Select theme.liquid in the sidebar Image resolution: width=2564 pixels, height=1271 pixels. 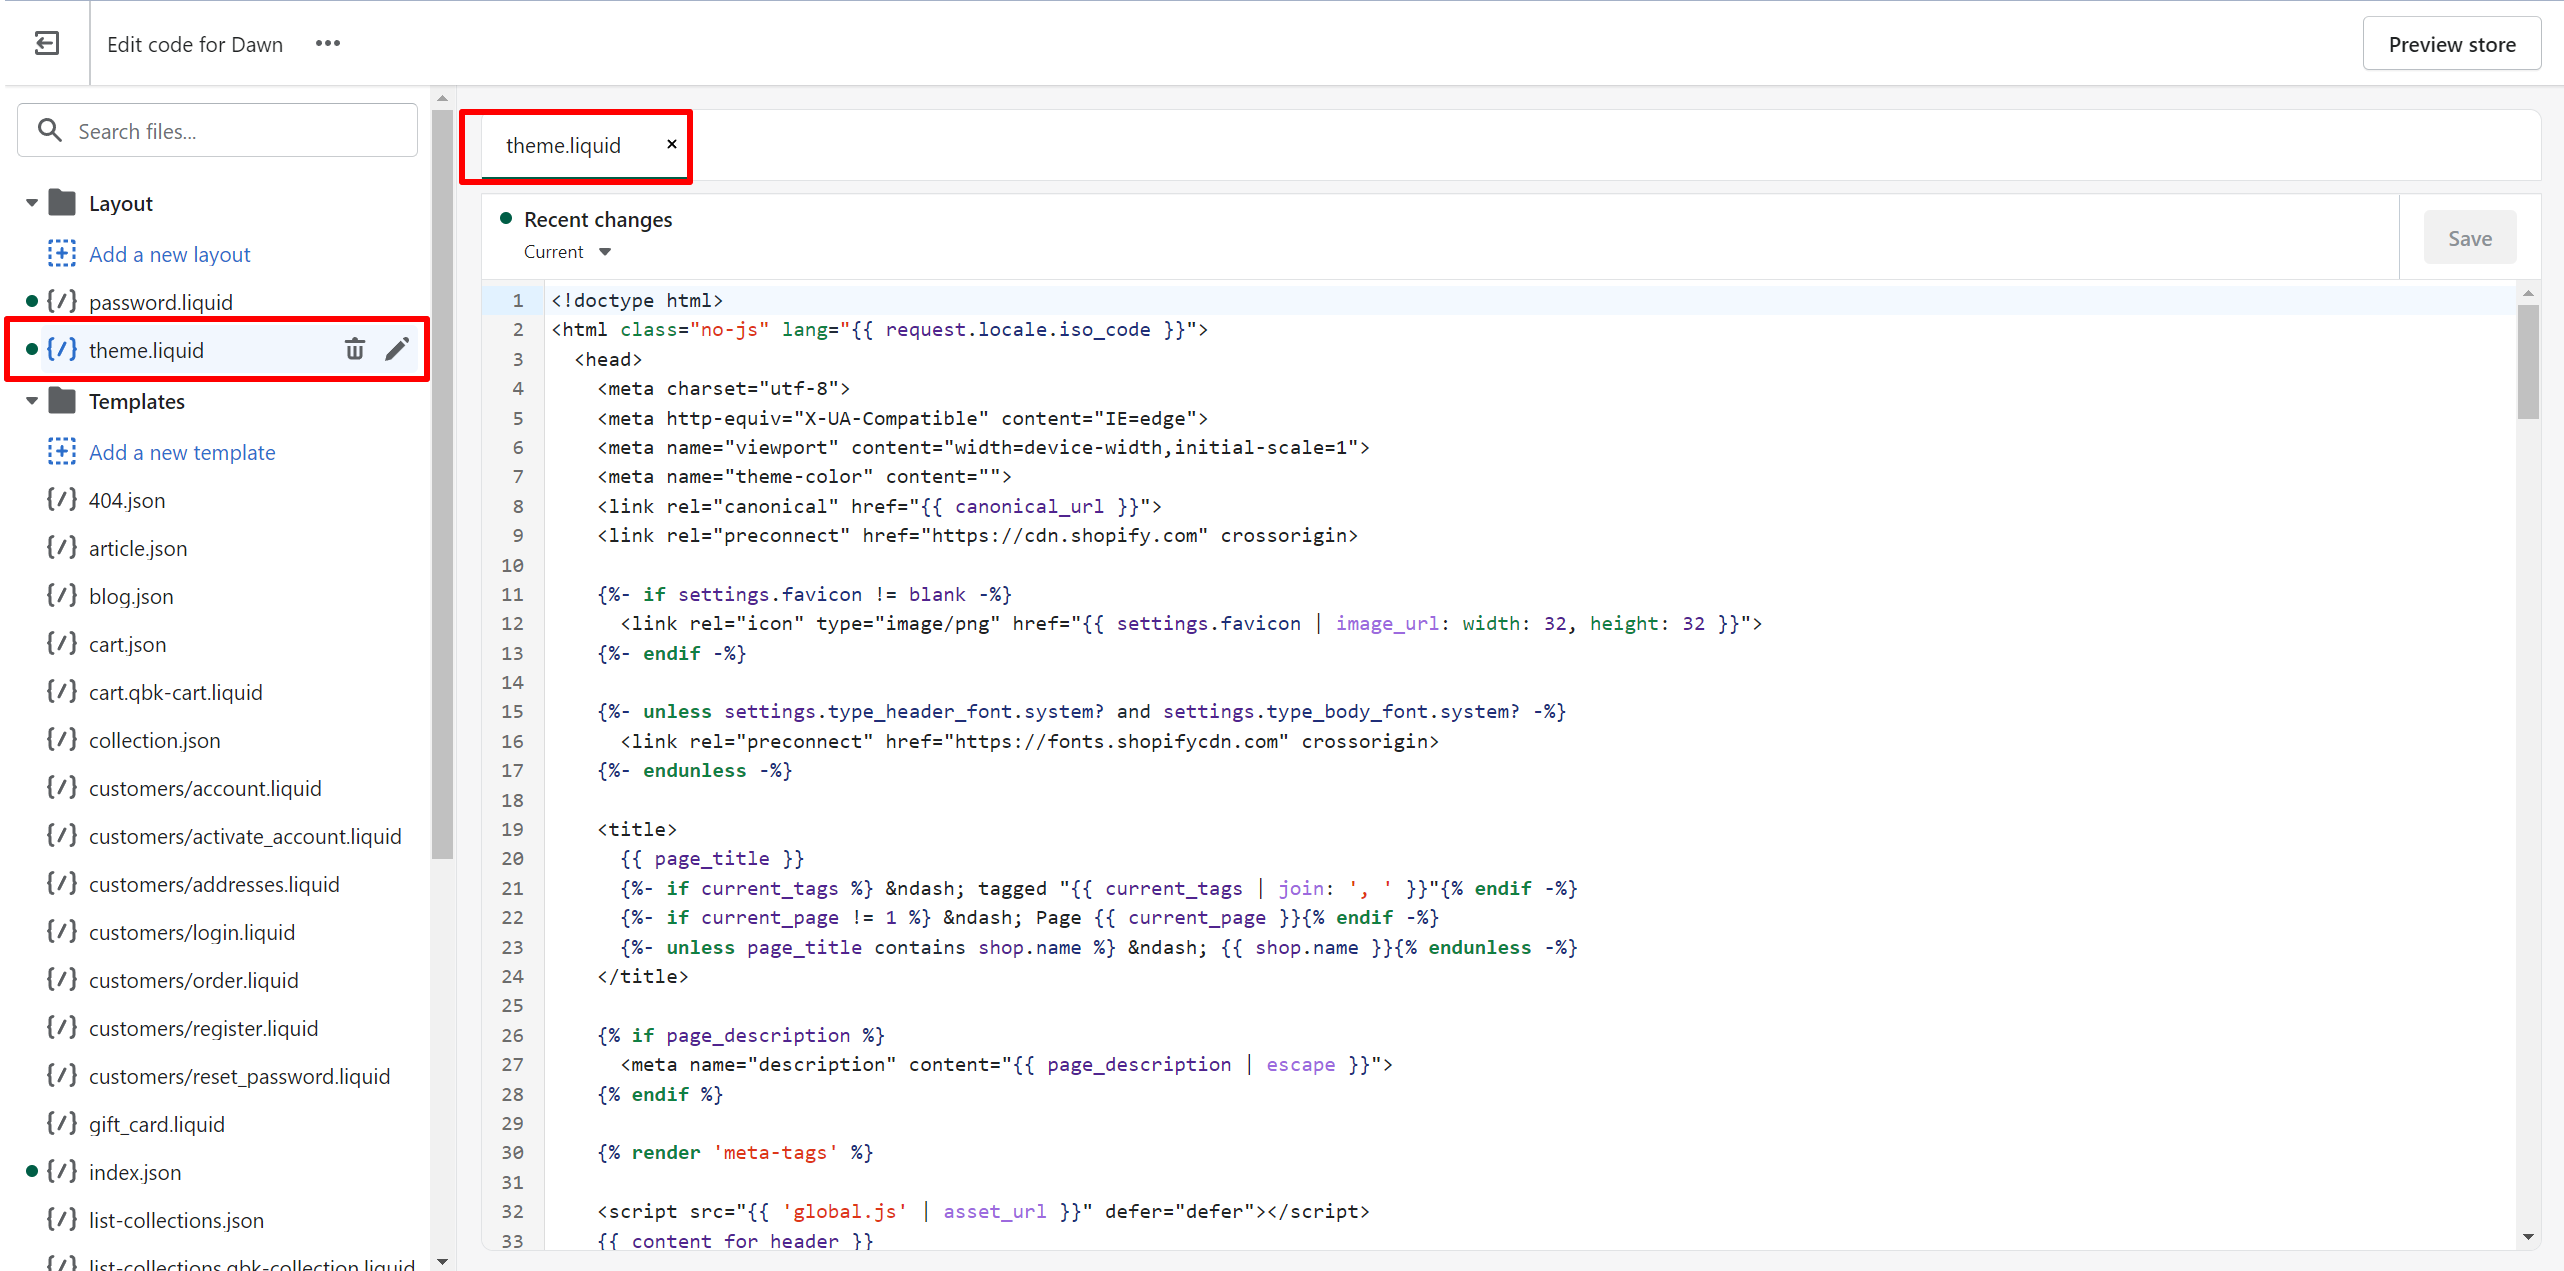[x=146, y=350]
